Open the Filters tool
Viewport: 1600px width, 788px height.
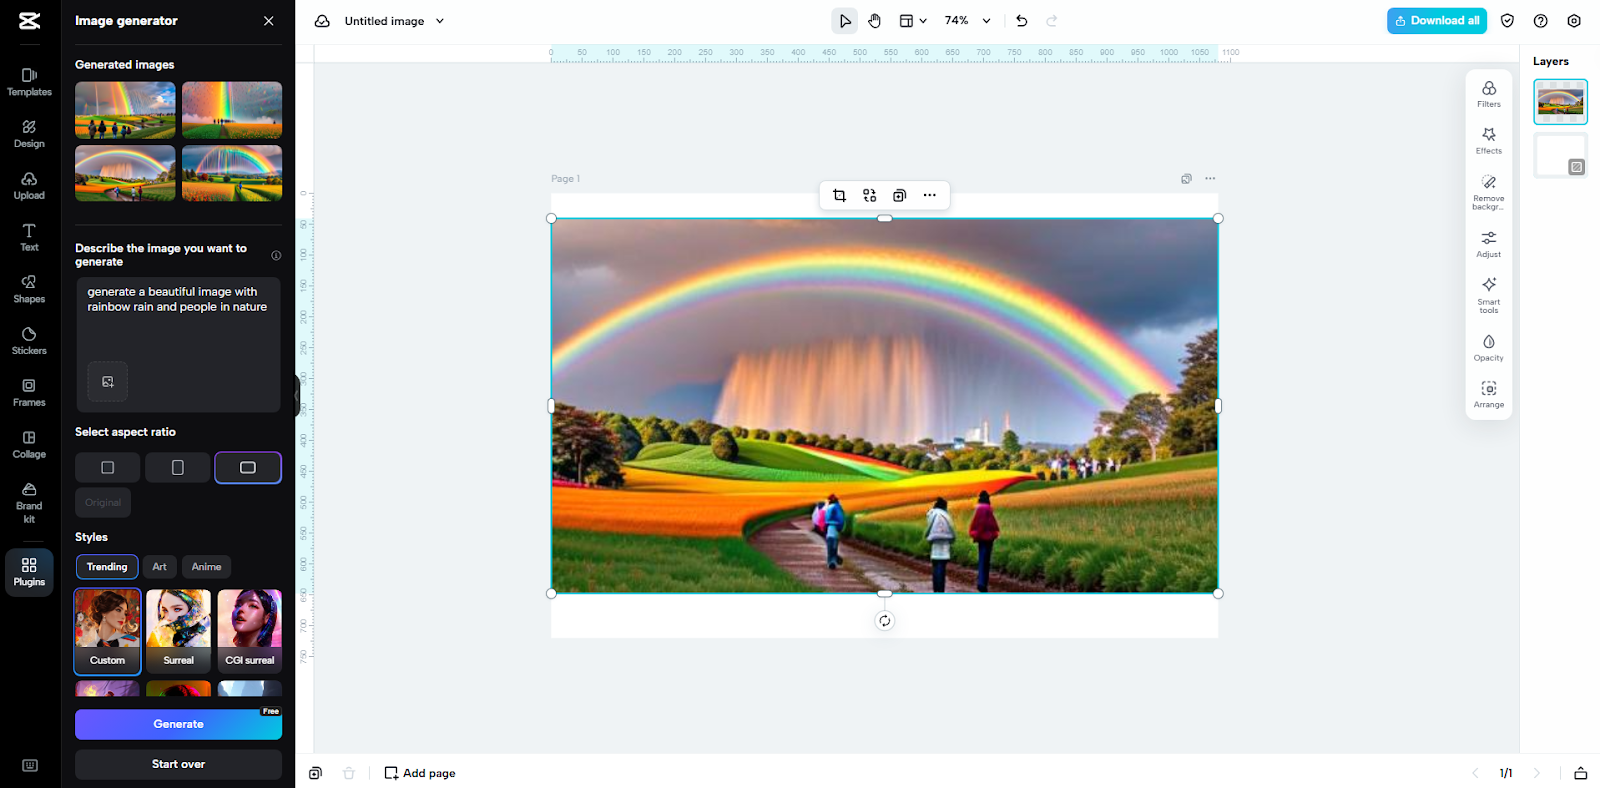pos(1488,94)
